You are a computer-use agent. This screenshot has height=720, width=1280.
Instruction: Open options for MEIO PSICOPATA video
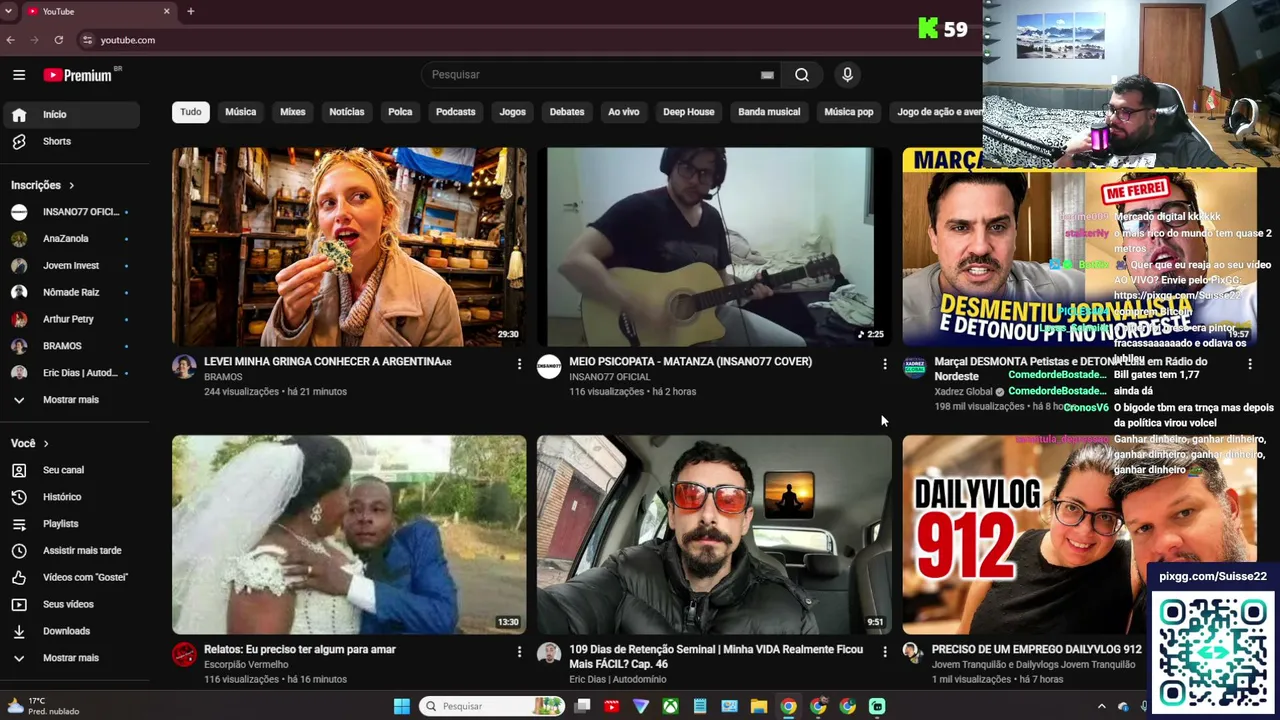click(885, 364)
